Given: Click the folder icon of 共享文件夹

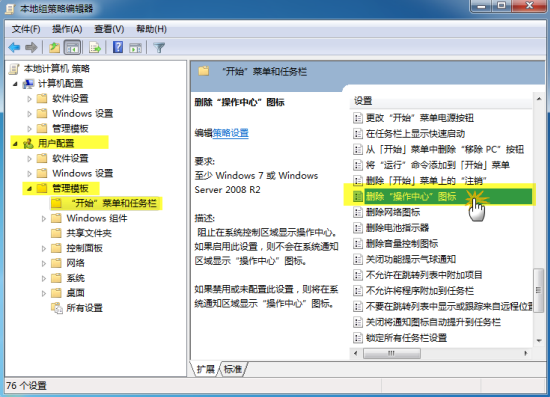Looking at the screenshot, I should click(56, 233).
